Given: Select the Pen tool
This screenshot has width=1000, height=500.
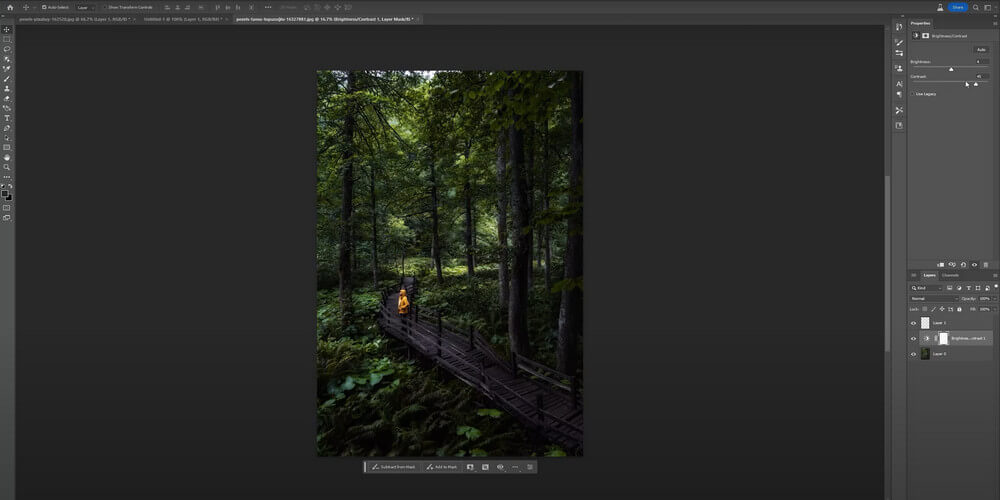Looking at the screenshot, I should point(6,128).
